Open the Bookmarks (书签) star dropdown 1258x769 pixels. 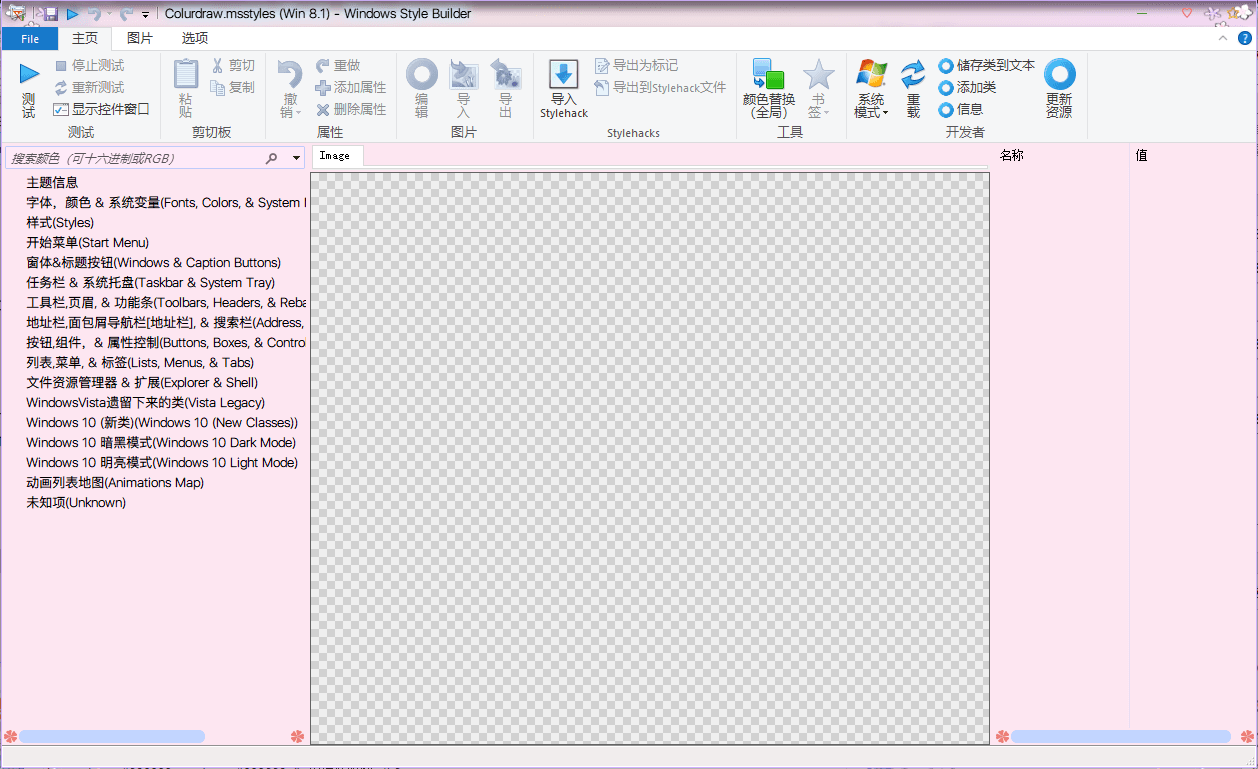(819, 88)
